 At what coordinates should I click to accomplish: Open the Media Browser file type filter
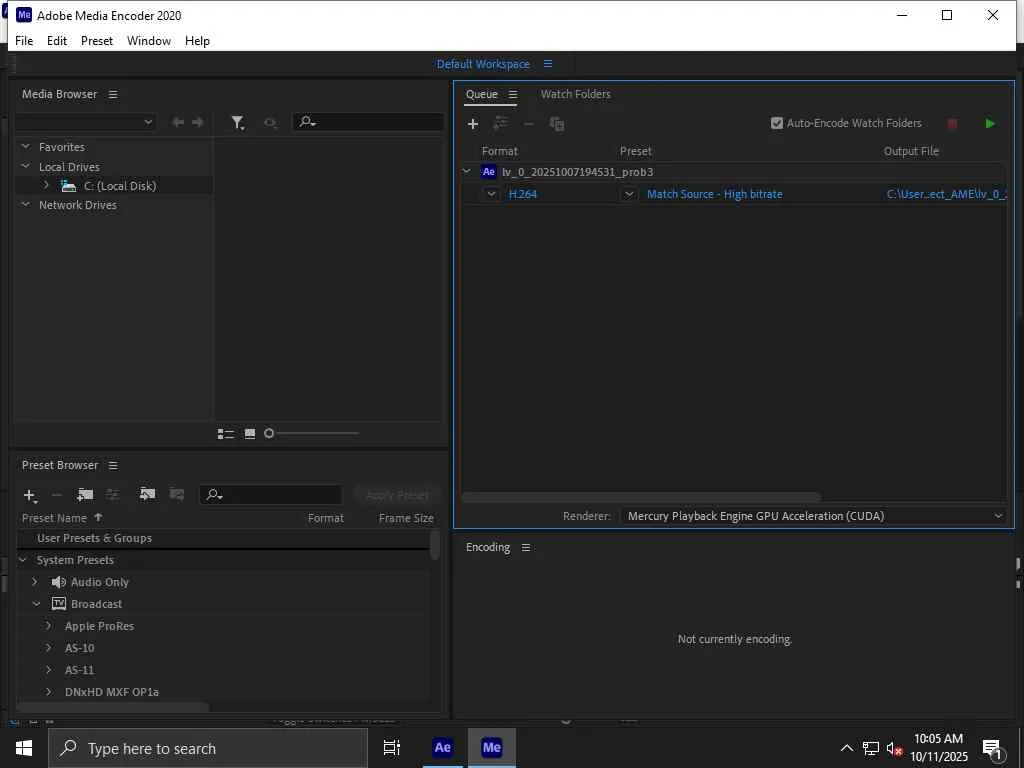click(238, 123)
